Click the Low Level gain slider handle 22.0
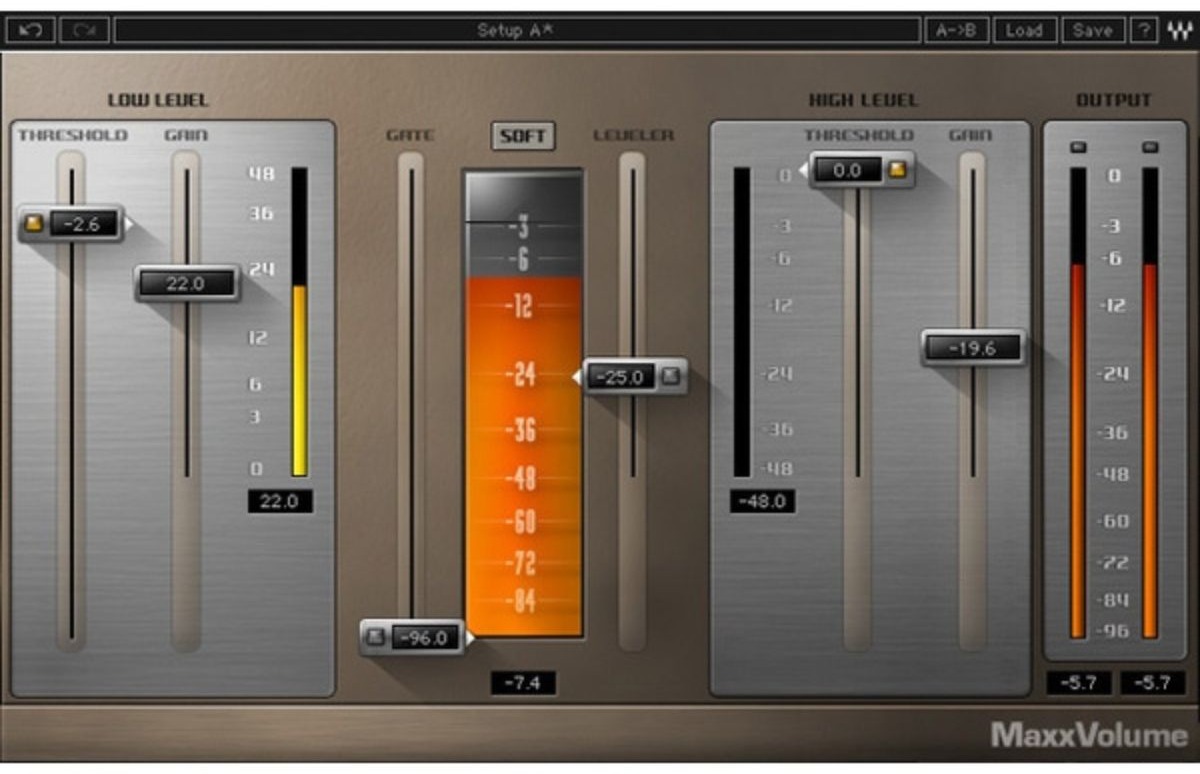This screenshot has width=1200, height=774. [x=187, y=283]
